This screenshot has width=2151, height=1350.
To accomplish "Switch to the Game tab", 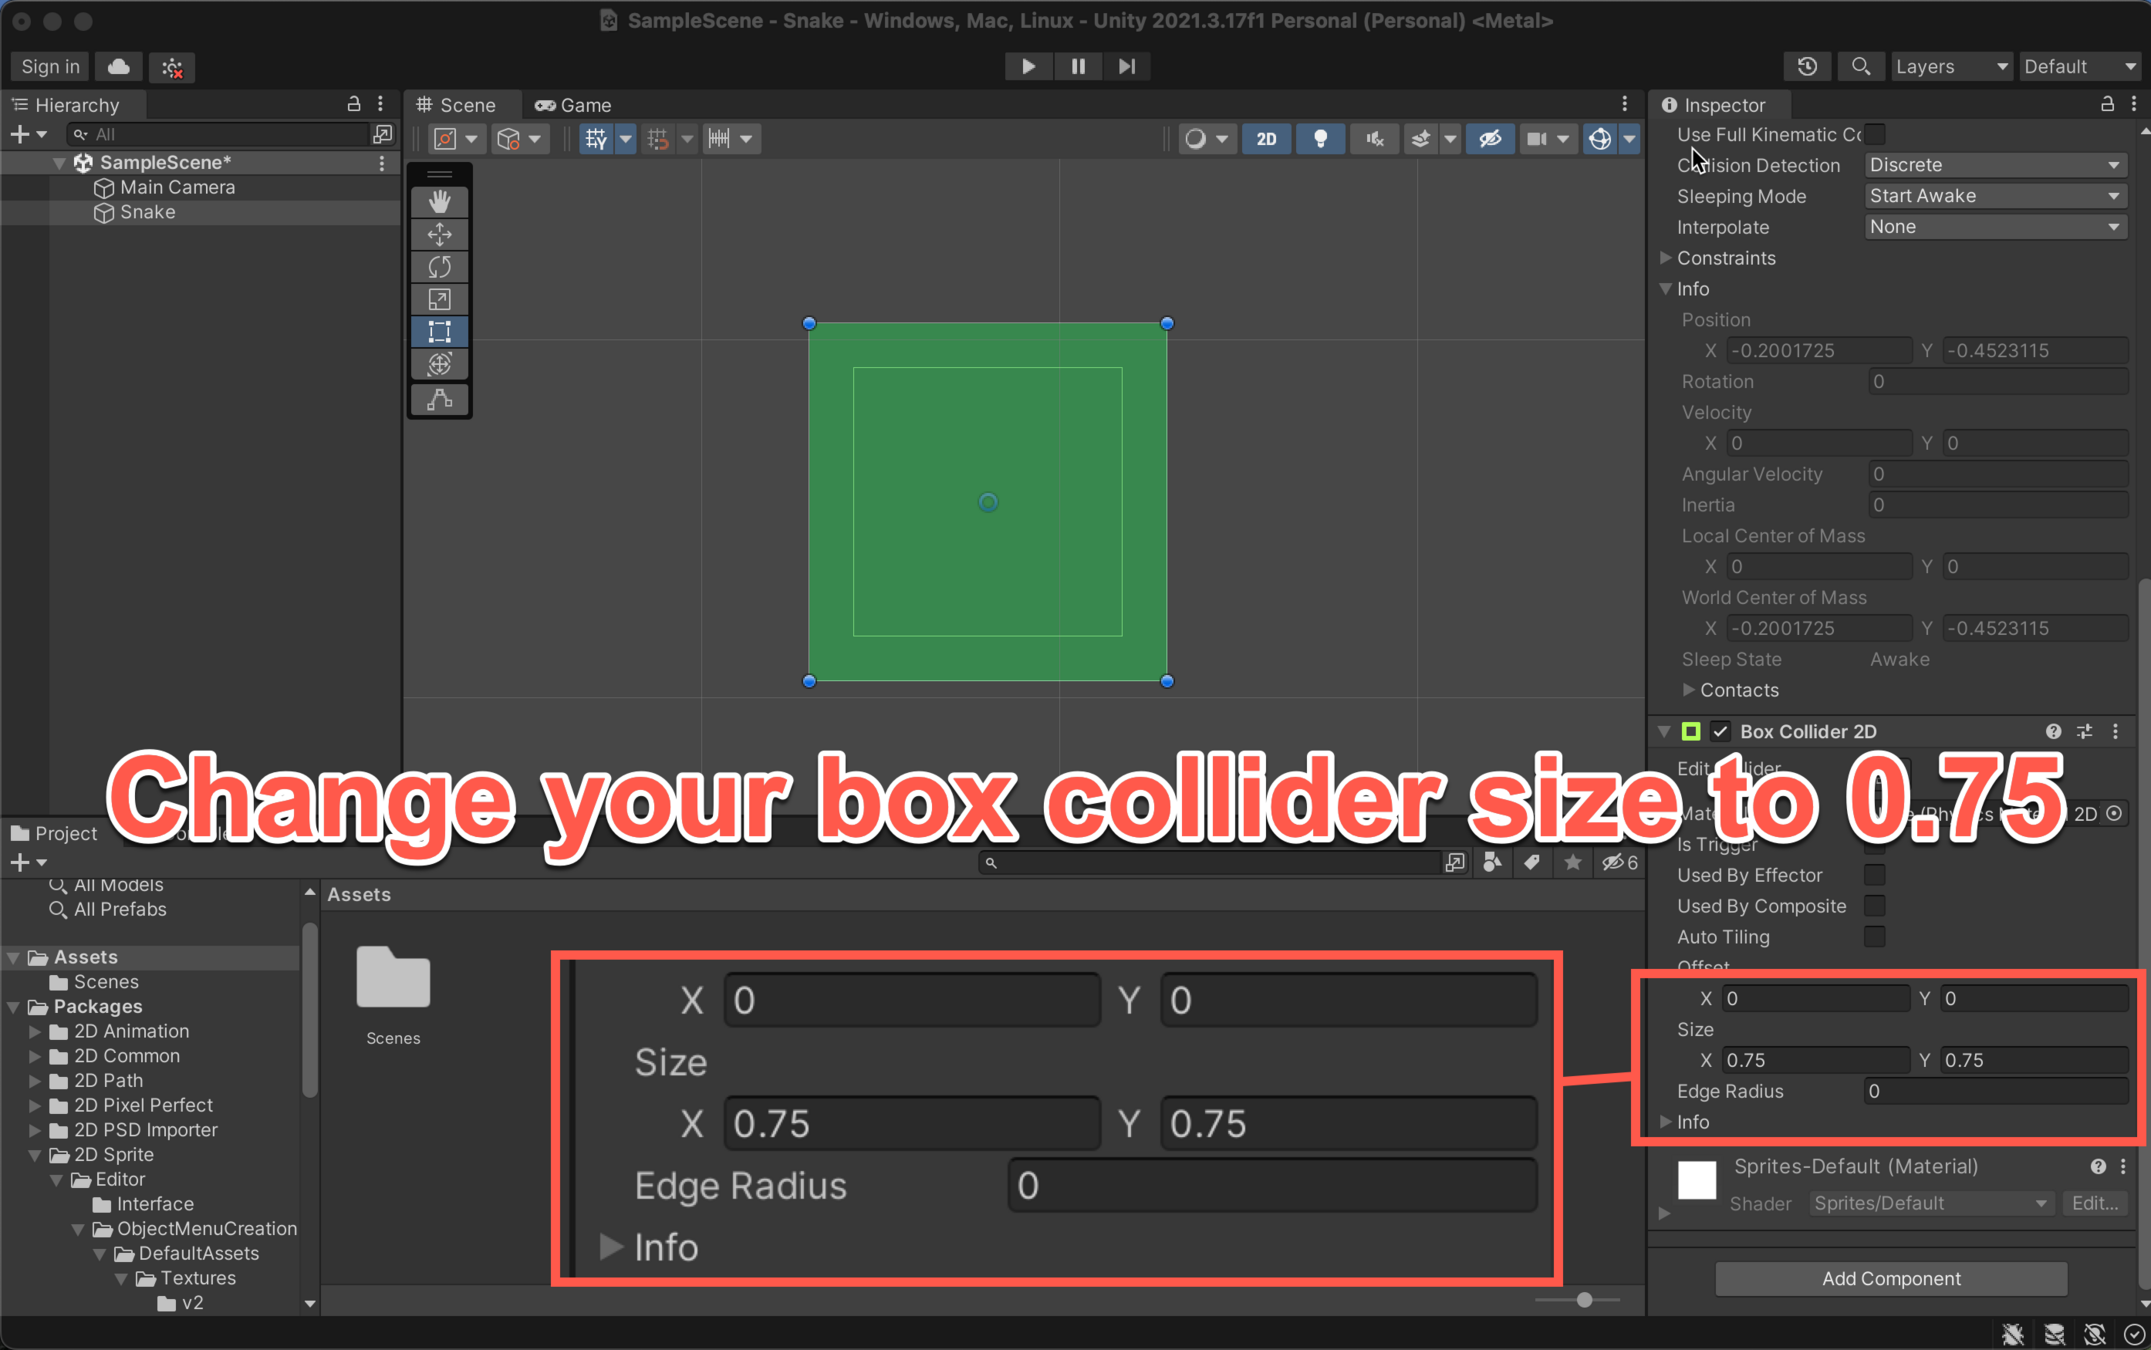I will tap(574, 105).
